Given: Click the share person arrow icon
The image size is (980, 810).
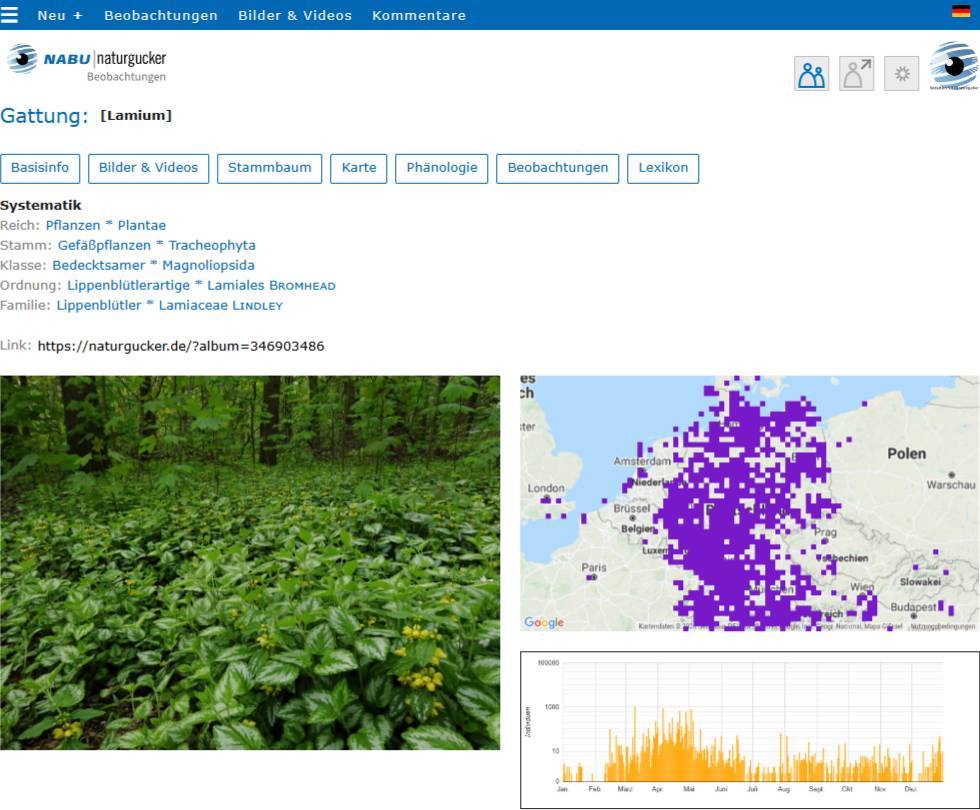Looking at the screenshot, I should point(856,74).
